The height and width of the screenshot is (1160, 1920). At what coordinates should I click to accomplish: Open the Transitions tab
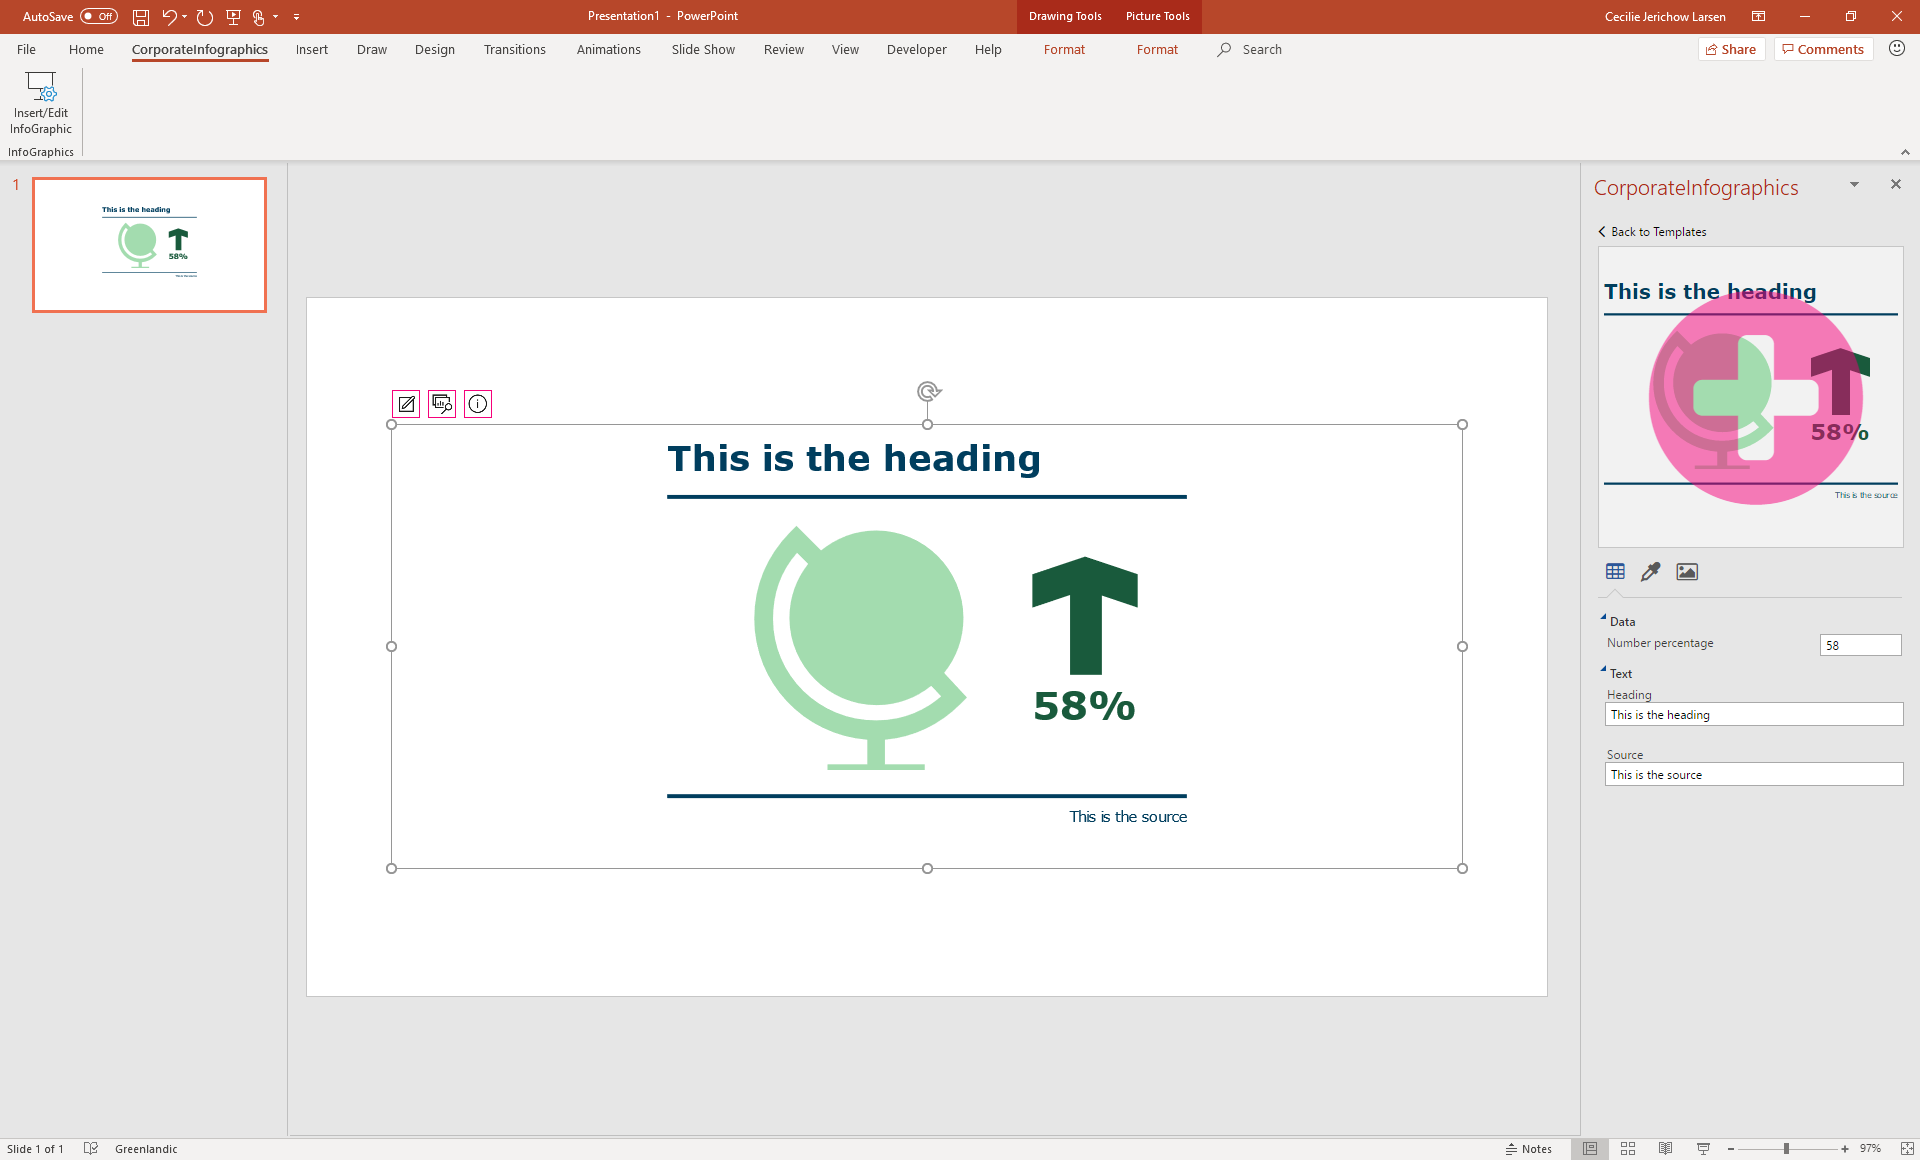[x=515, y=49]
